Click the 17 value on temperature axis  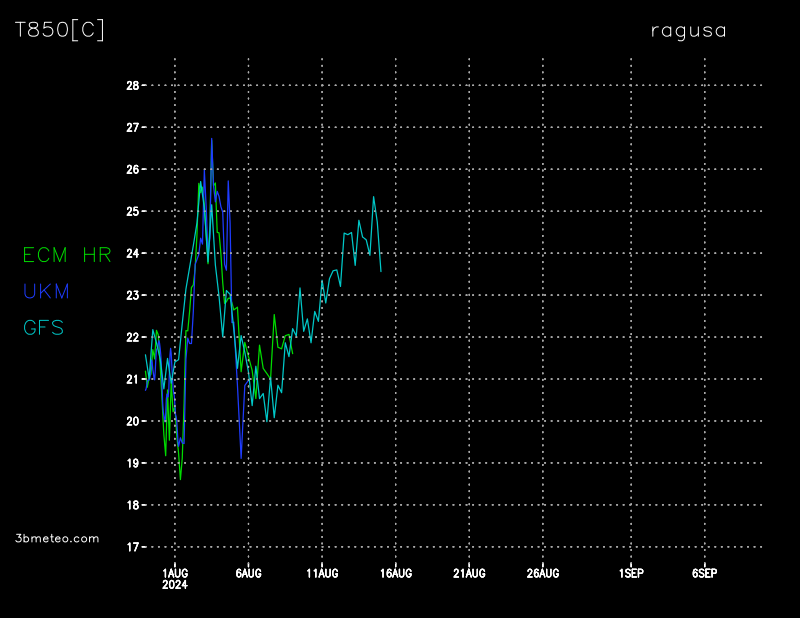coord(132,547)
